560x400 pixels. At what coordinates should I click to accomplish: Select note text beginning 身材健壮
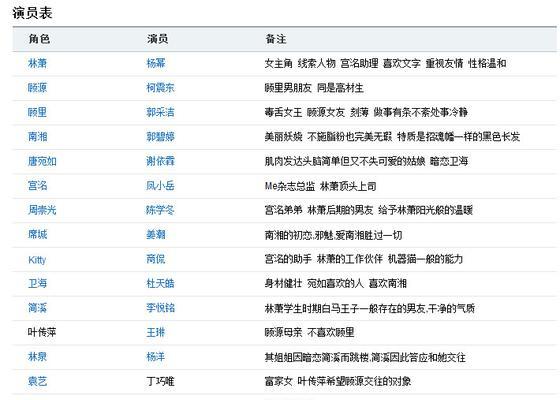tap(336, 284)
